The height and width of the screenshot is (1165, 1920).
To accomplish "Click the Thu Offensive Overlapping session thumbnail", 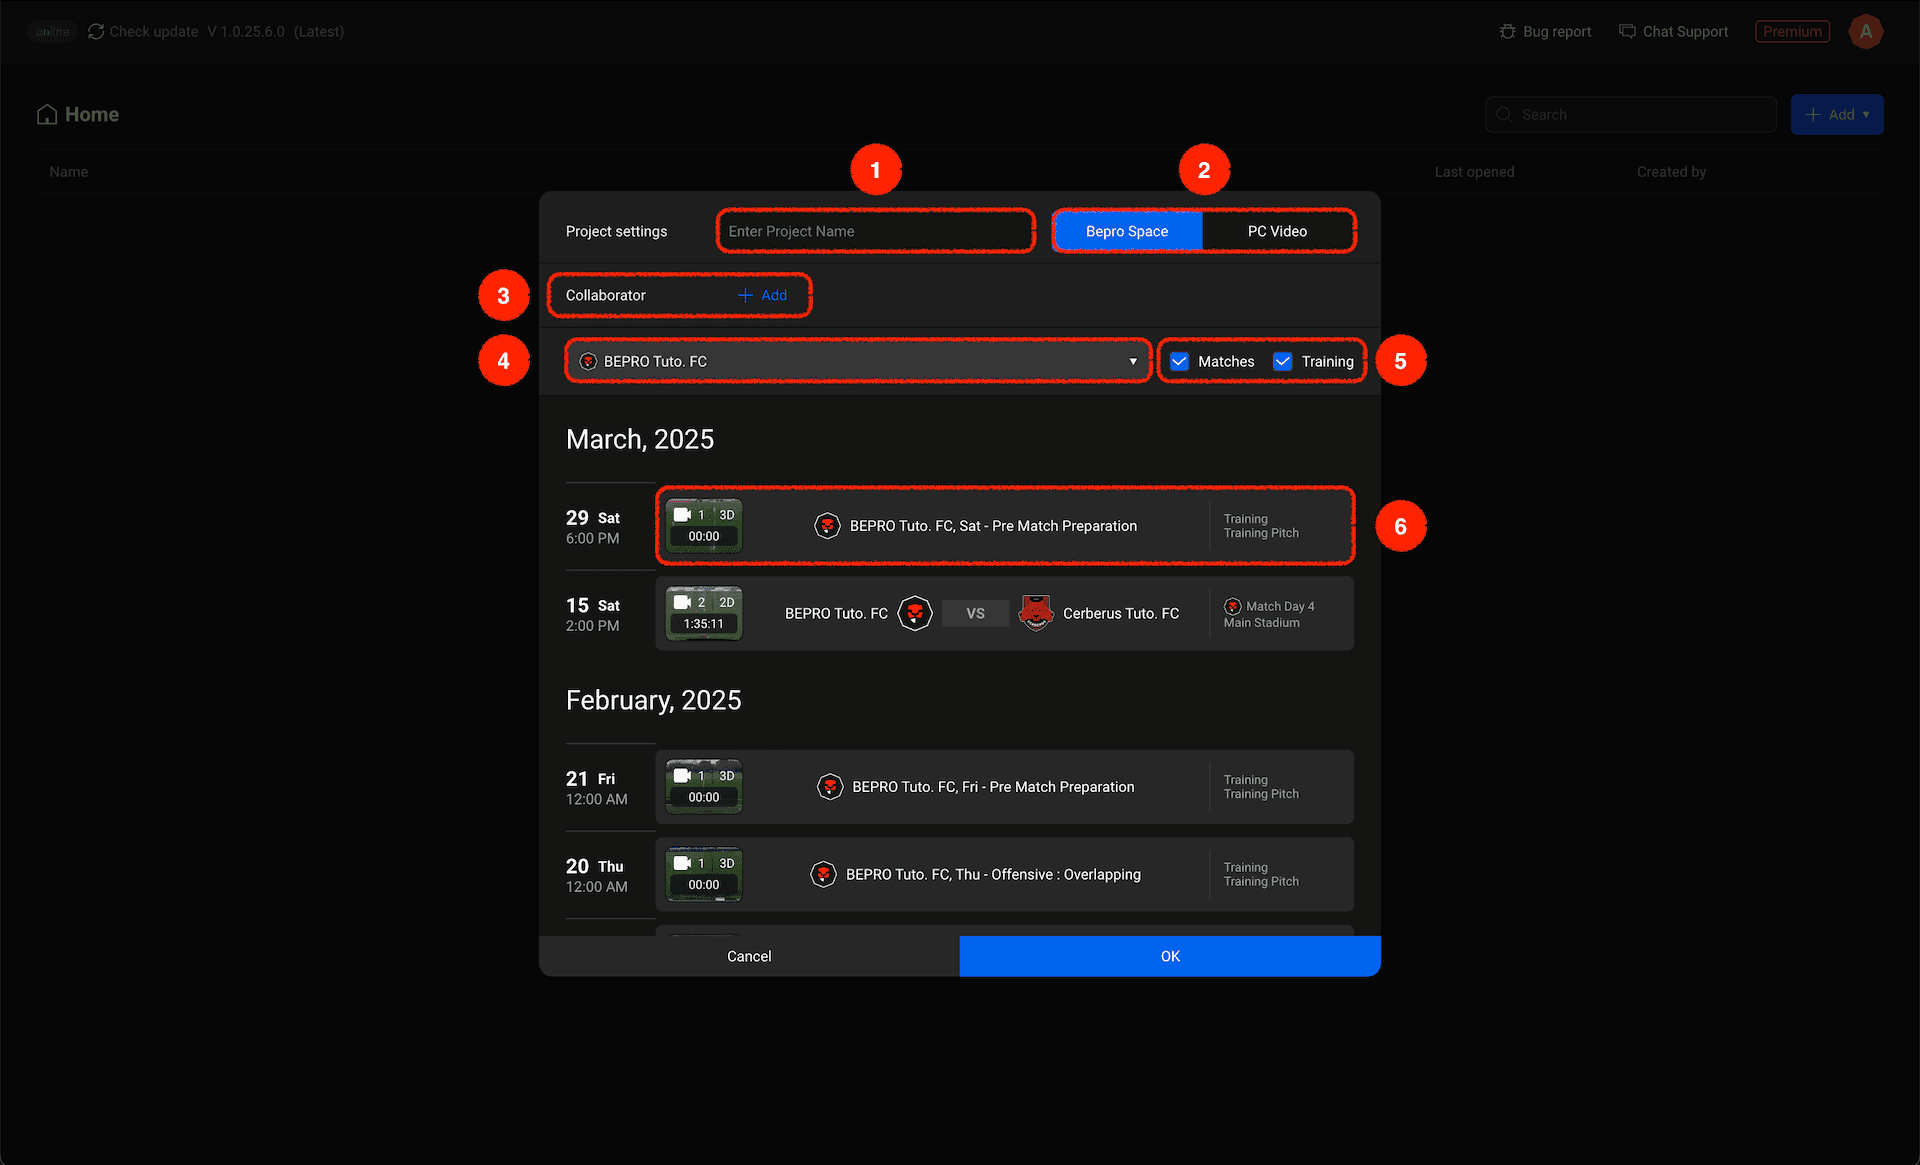I will point(704,874).
